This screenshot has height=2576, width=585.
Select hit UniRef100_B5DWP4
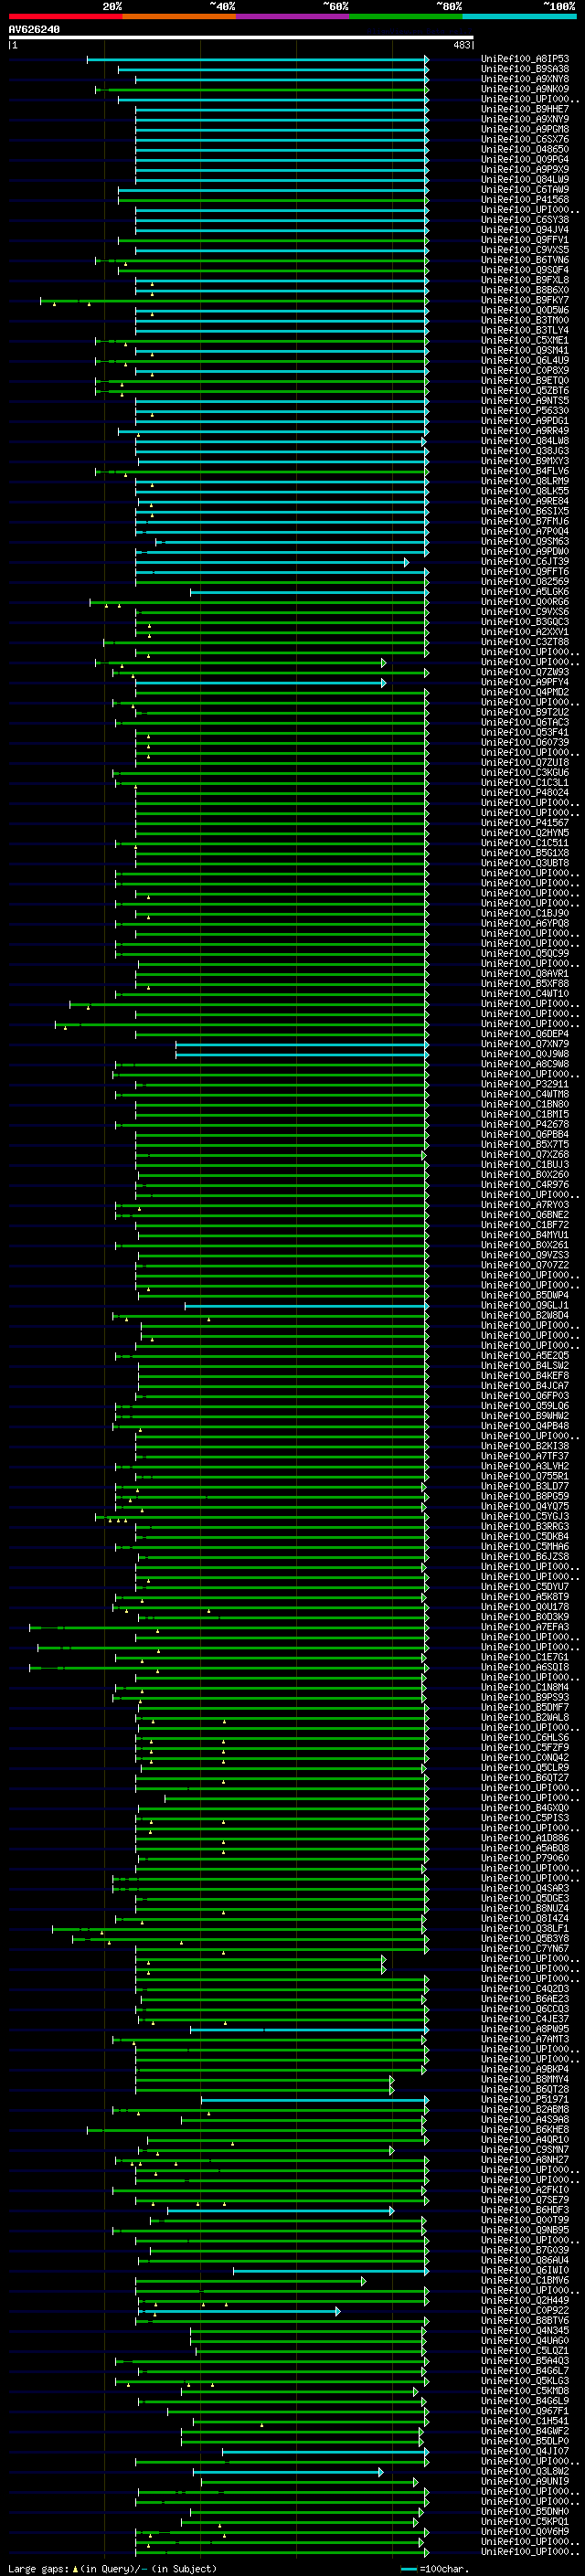tap(525, 1295)
